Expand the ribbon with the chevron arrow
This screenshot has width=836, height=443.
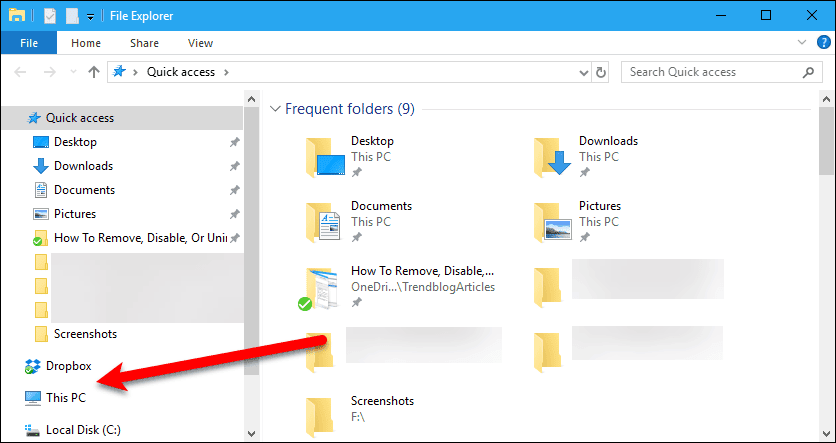pos(800,43)
